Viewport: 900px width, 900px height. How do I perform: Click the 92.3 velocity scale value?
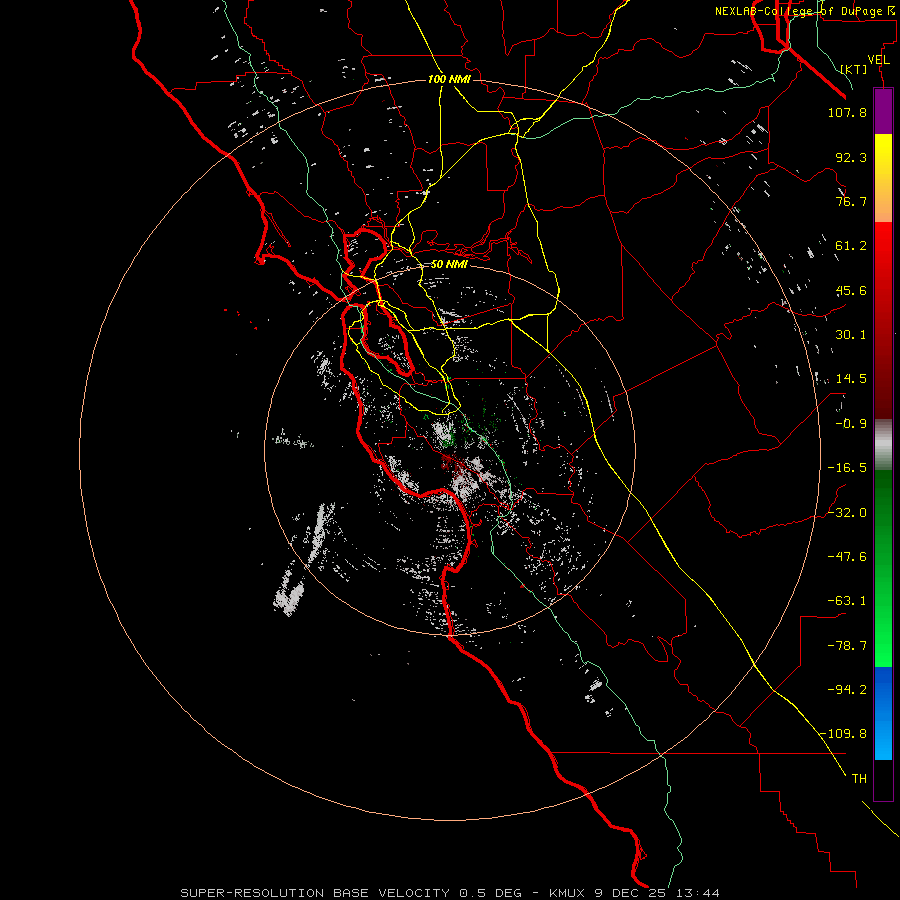pyautogui.click(x=851, y=157)
